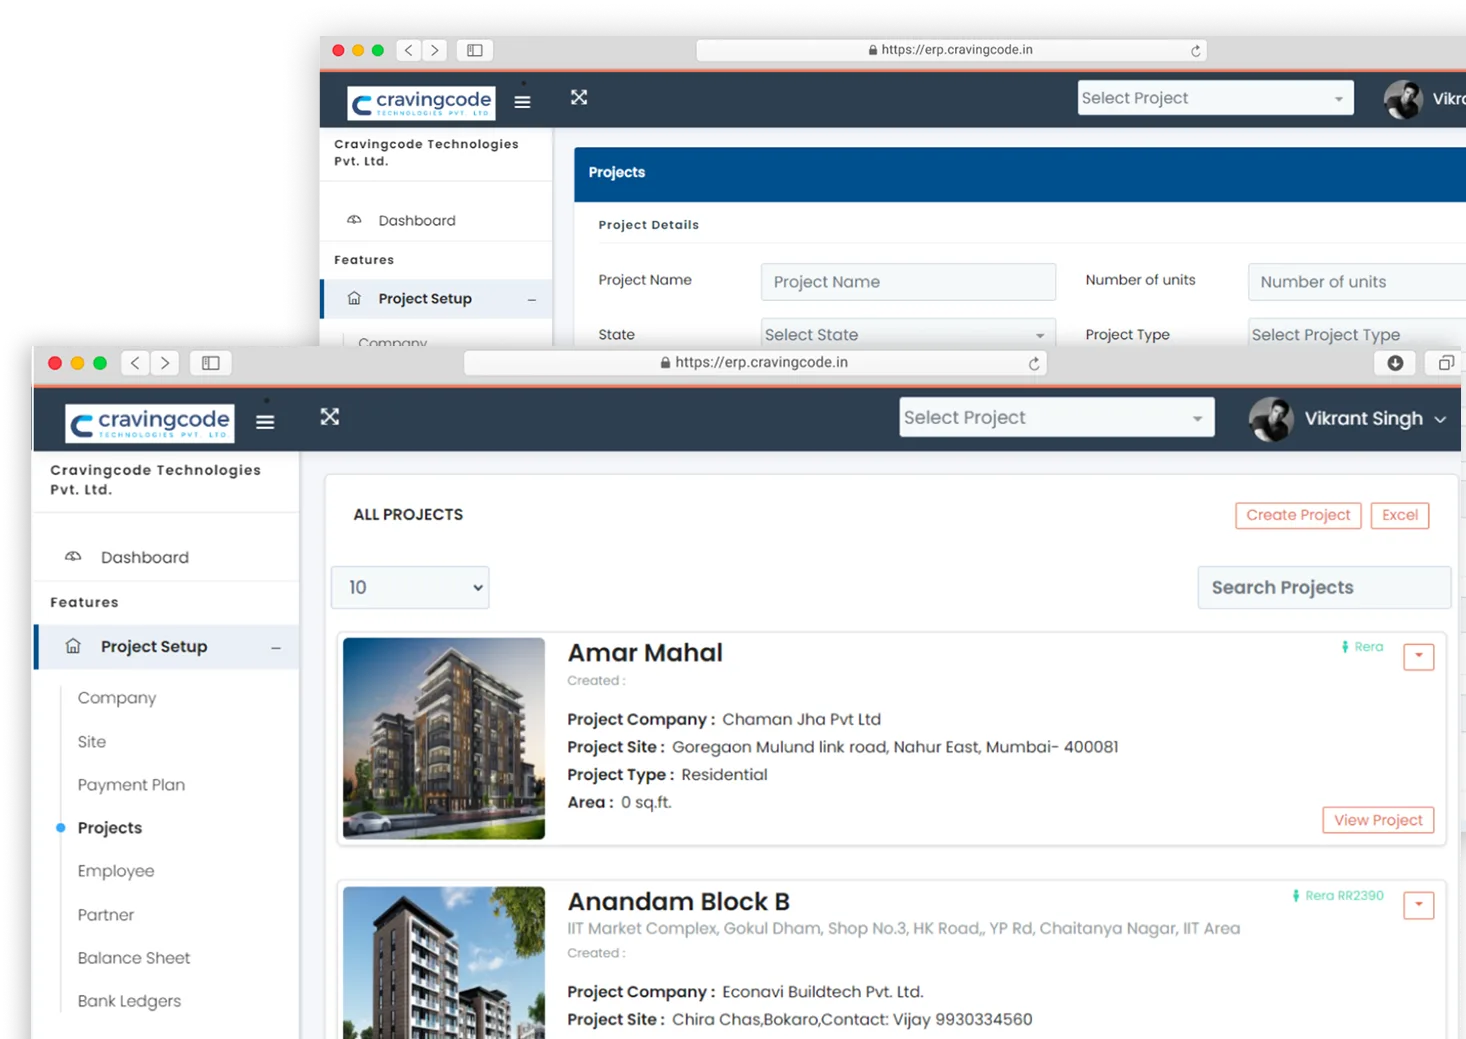
Task: Click the Excel export button
Action: (x=1400, y=515)
